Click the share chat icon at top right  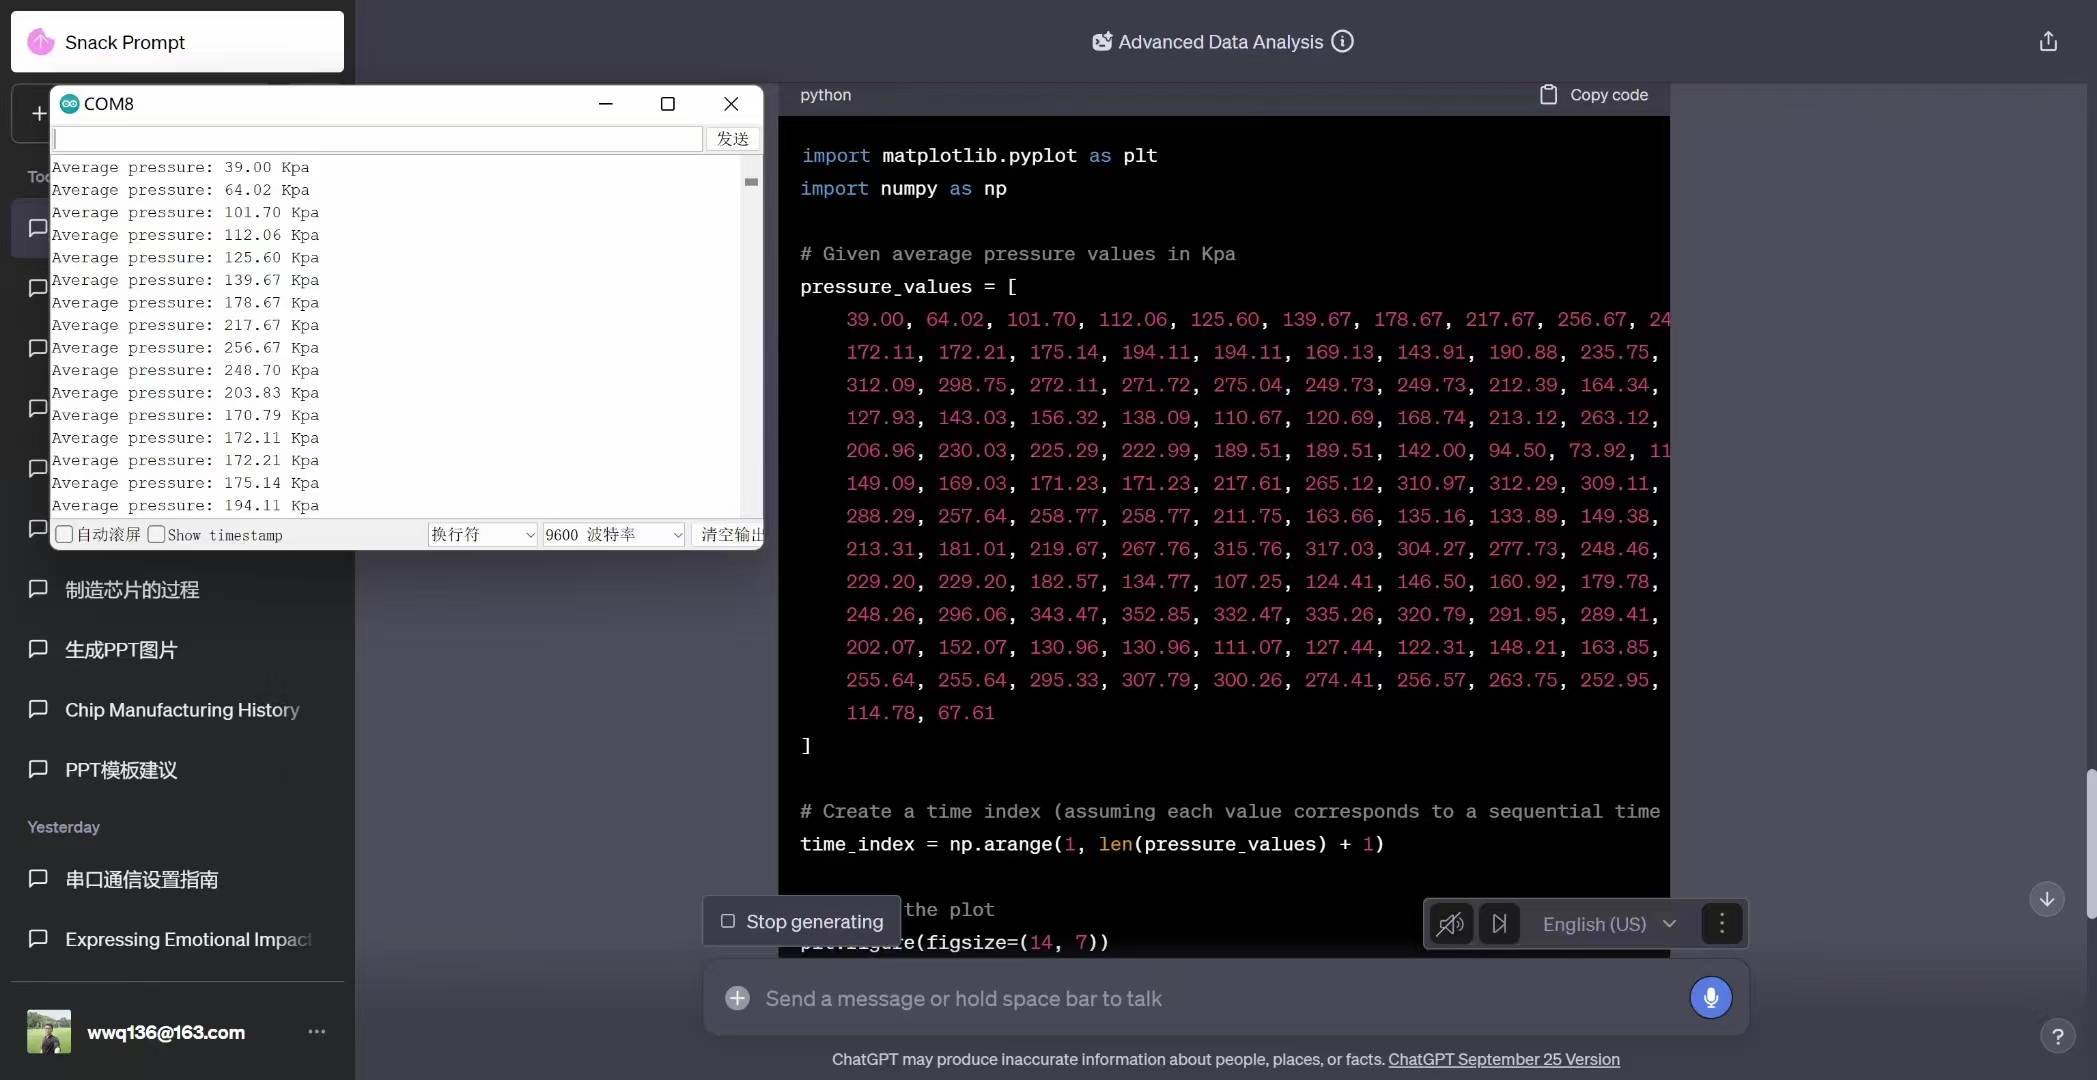2048,41
